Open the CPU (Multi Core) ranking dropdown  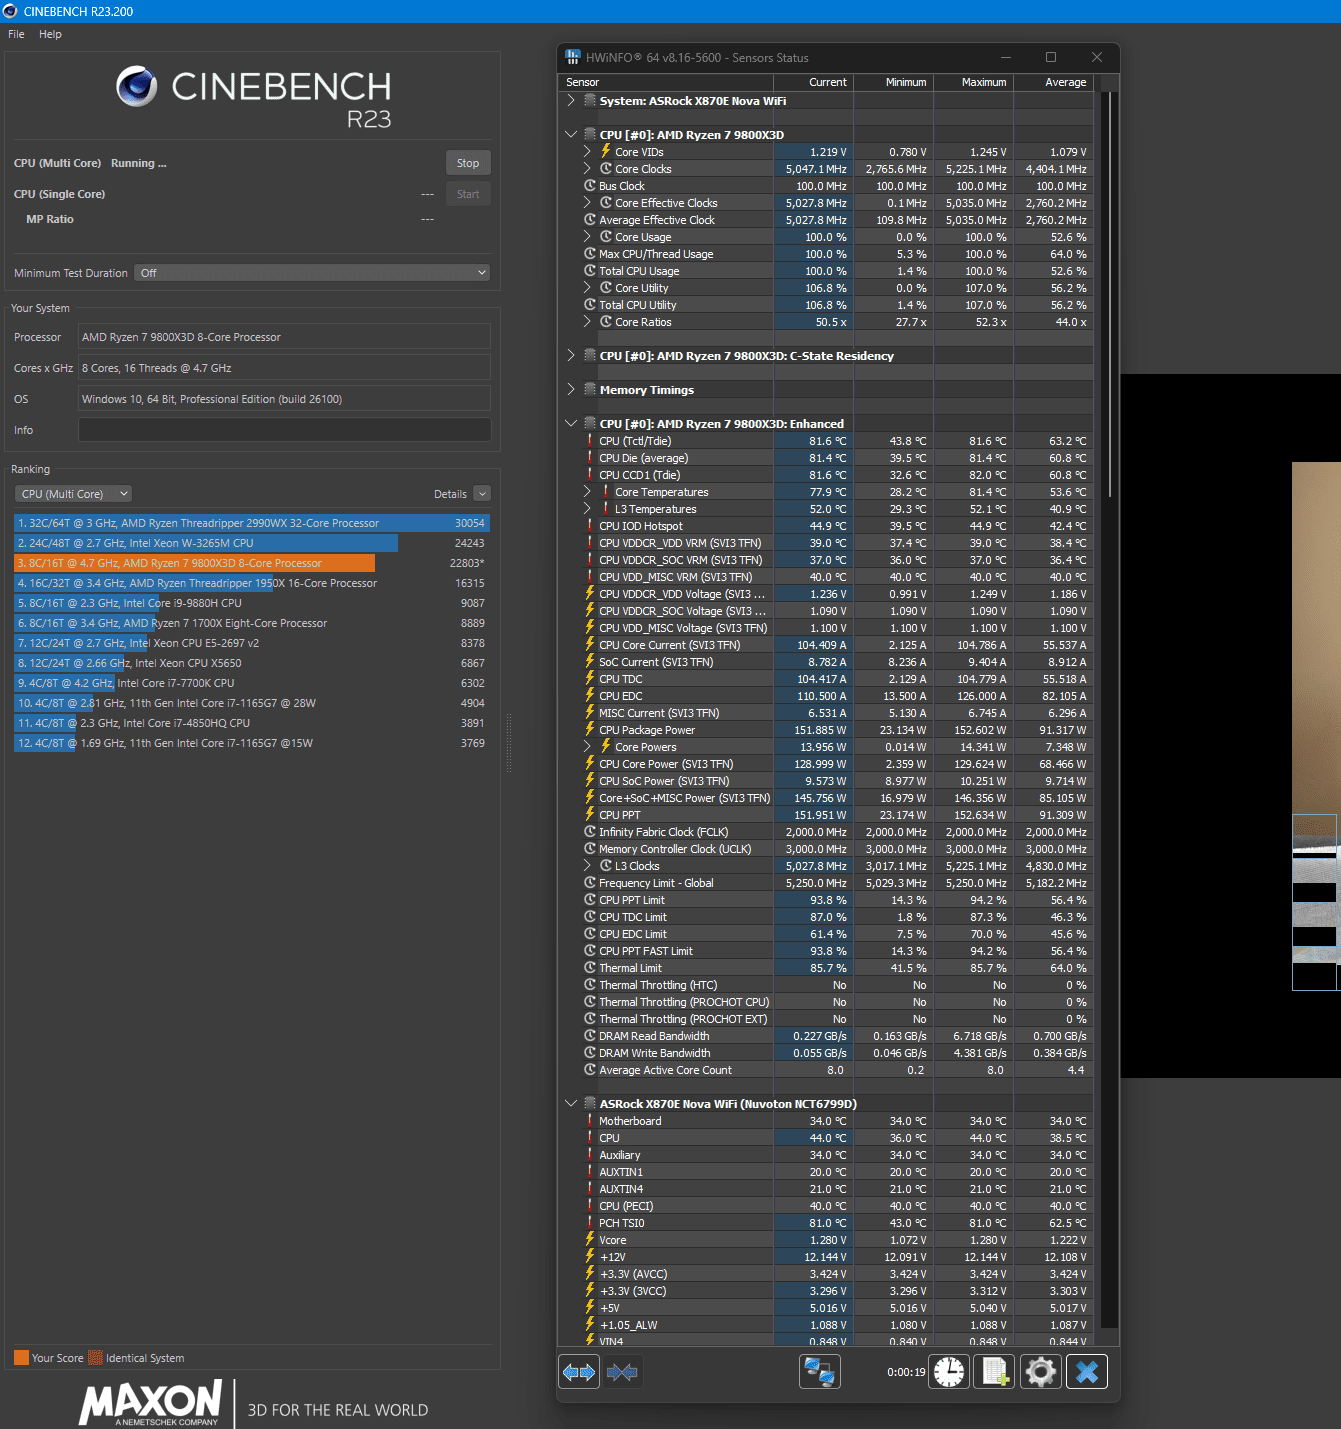[73, 494]
